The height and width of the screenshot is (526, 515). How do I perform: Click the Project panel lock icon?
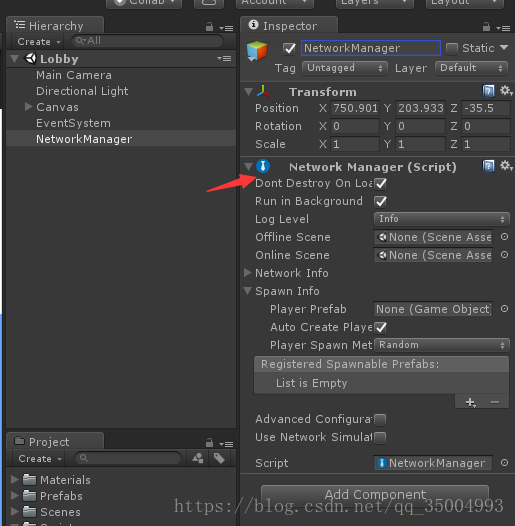(209, 443)
